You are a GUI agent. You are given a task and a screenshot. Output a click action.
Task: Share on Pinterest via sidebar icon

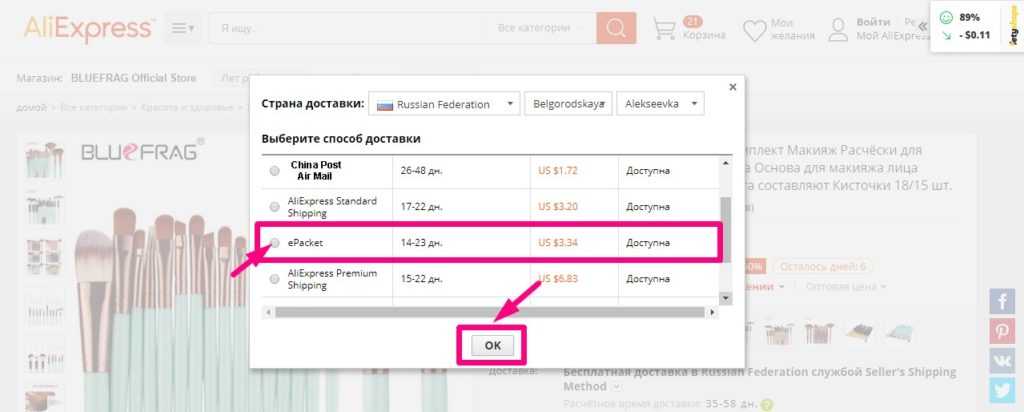(1003, 331)
